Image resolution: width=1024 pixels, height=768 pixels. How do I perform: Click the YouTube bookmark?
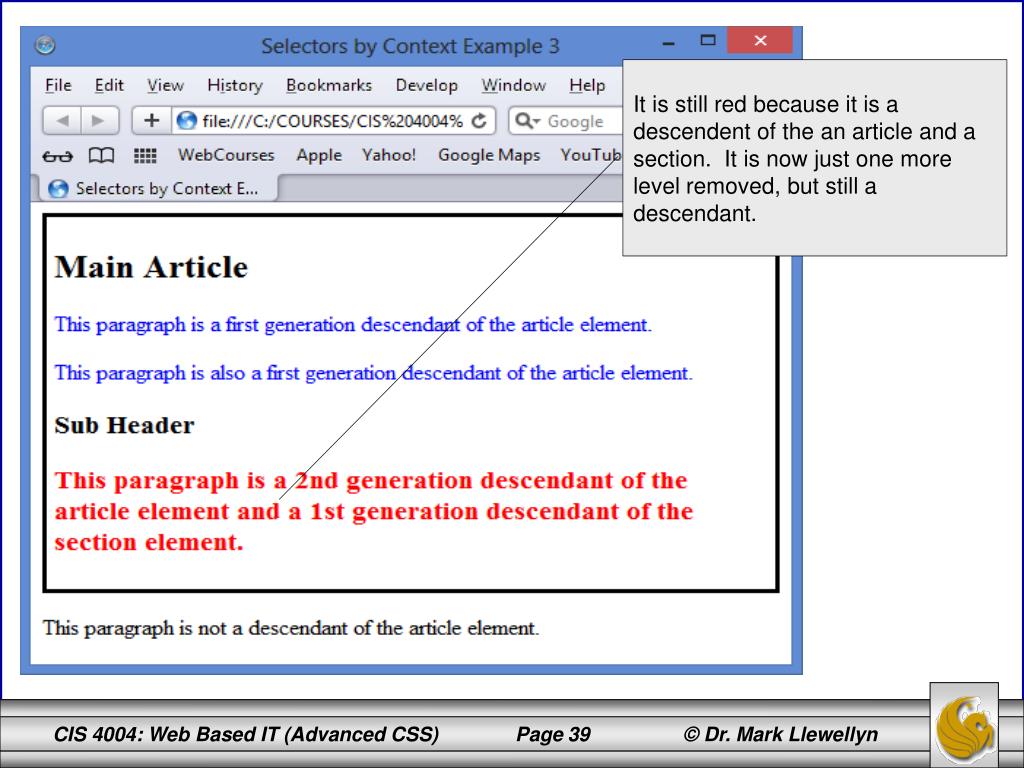click(x=590, y=155)
